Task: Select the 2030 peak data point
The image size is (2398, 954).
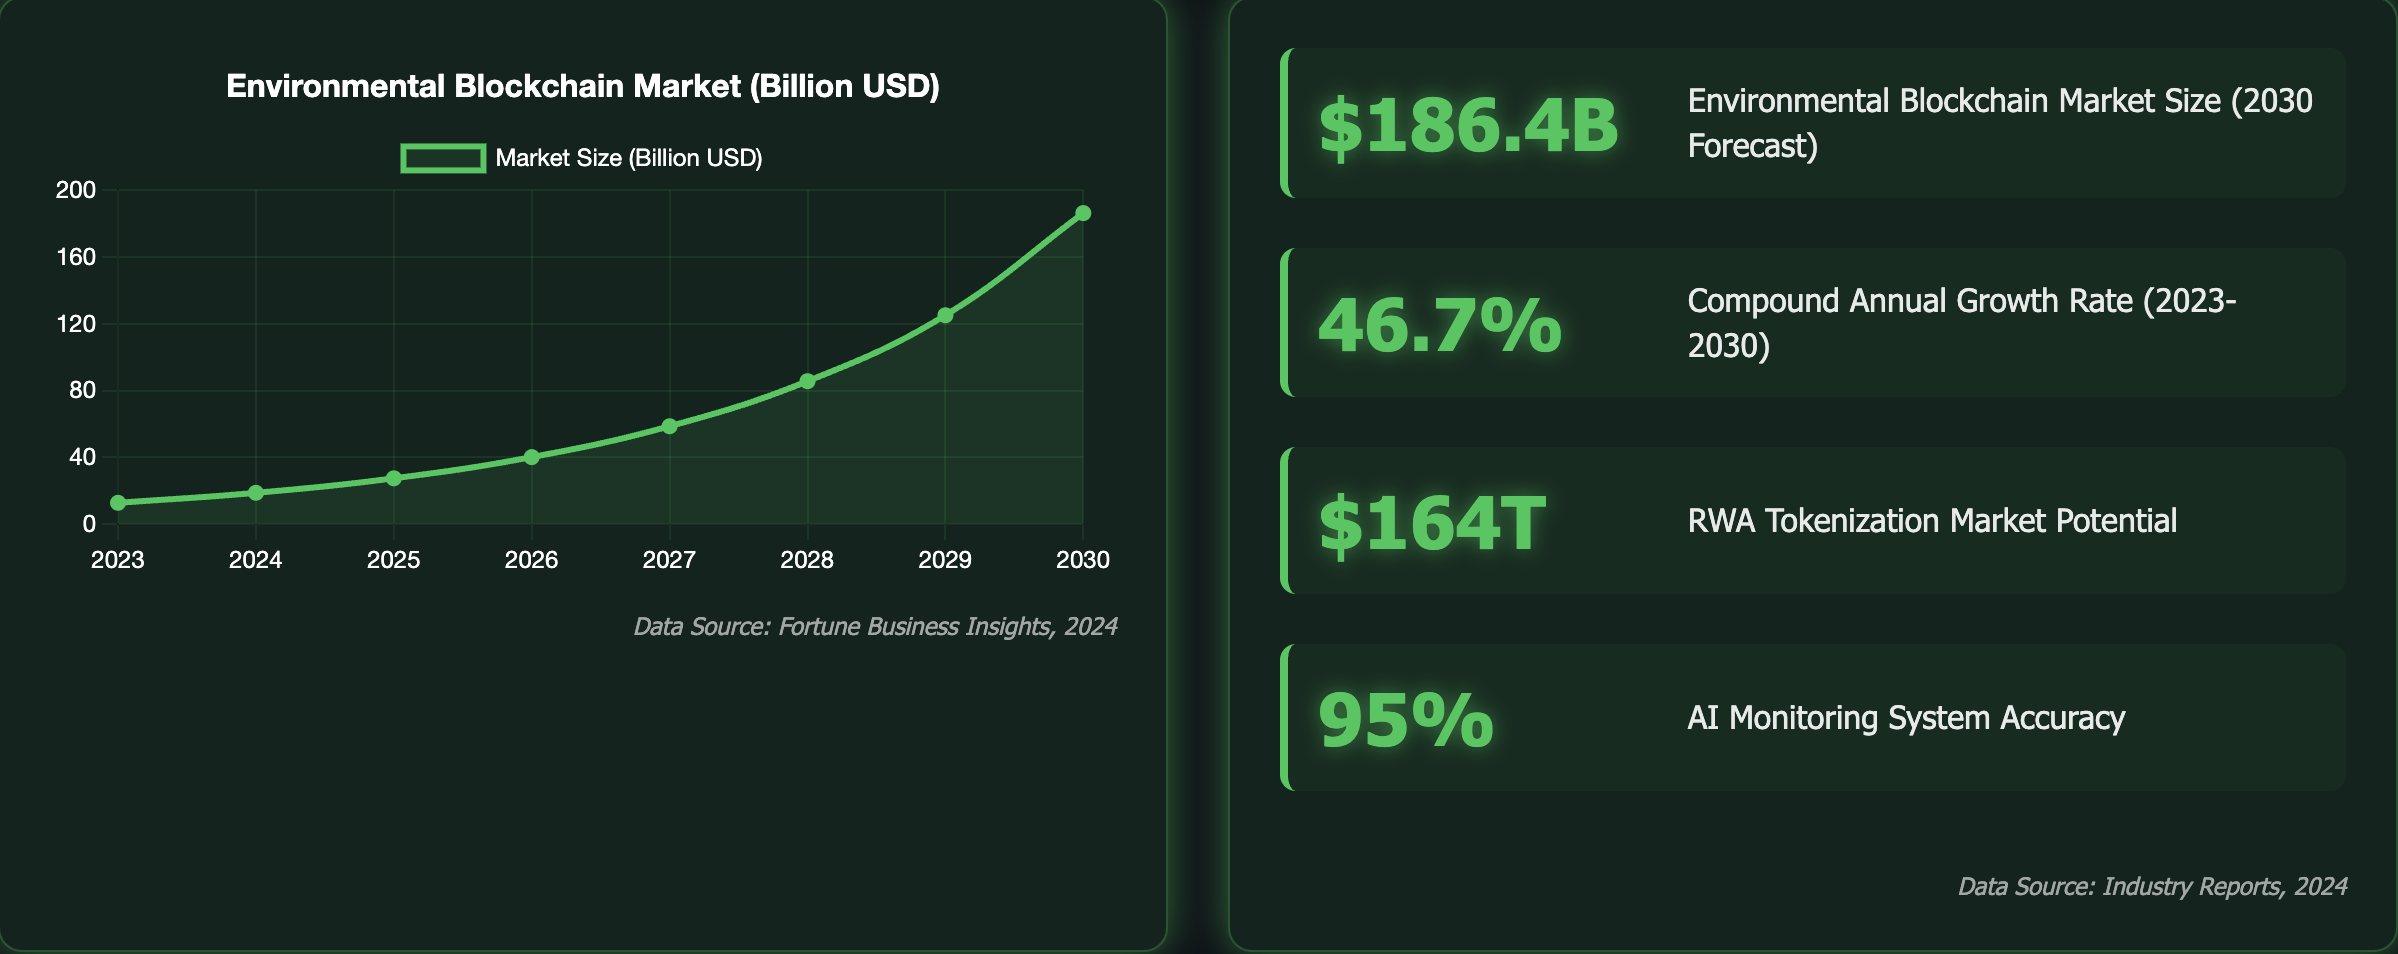Action: [1083, 213]
